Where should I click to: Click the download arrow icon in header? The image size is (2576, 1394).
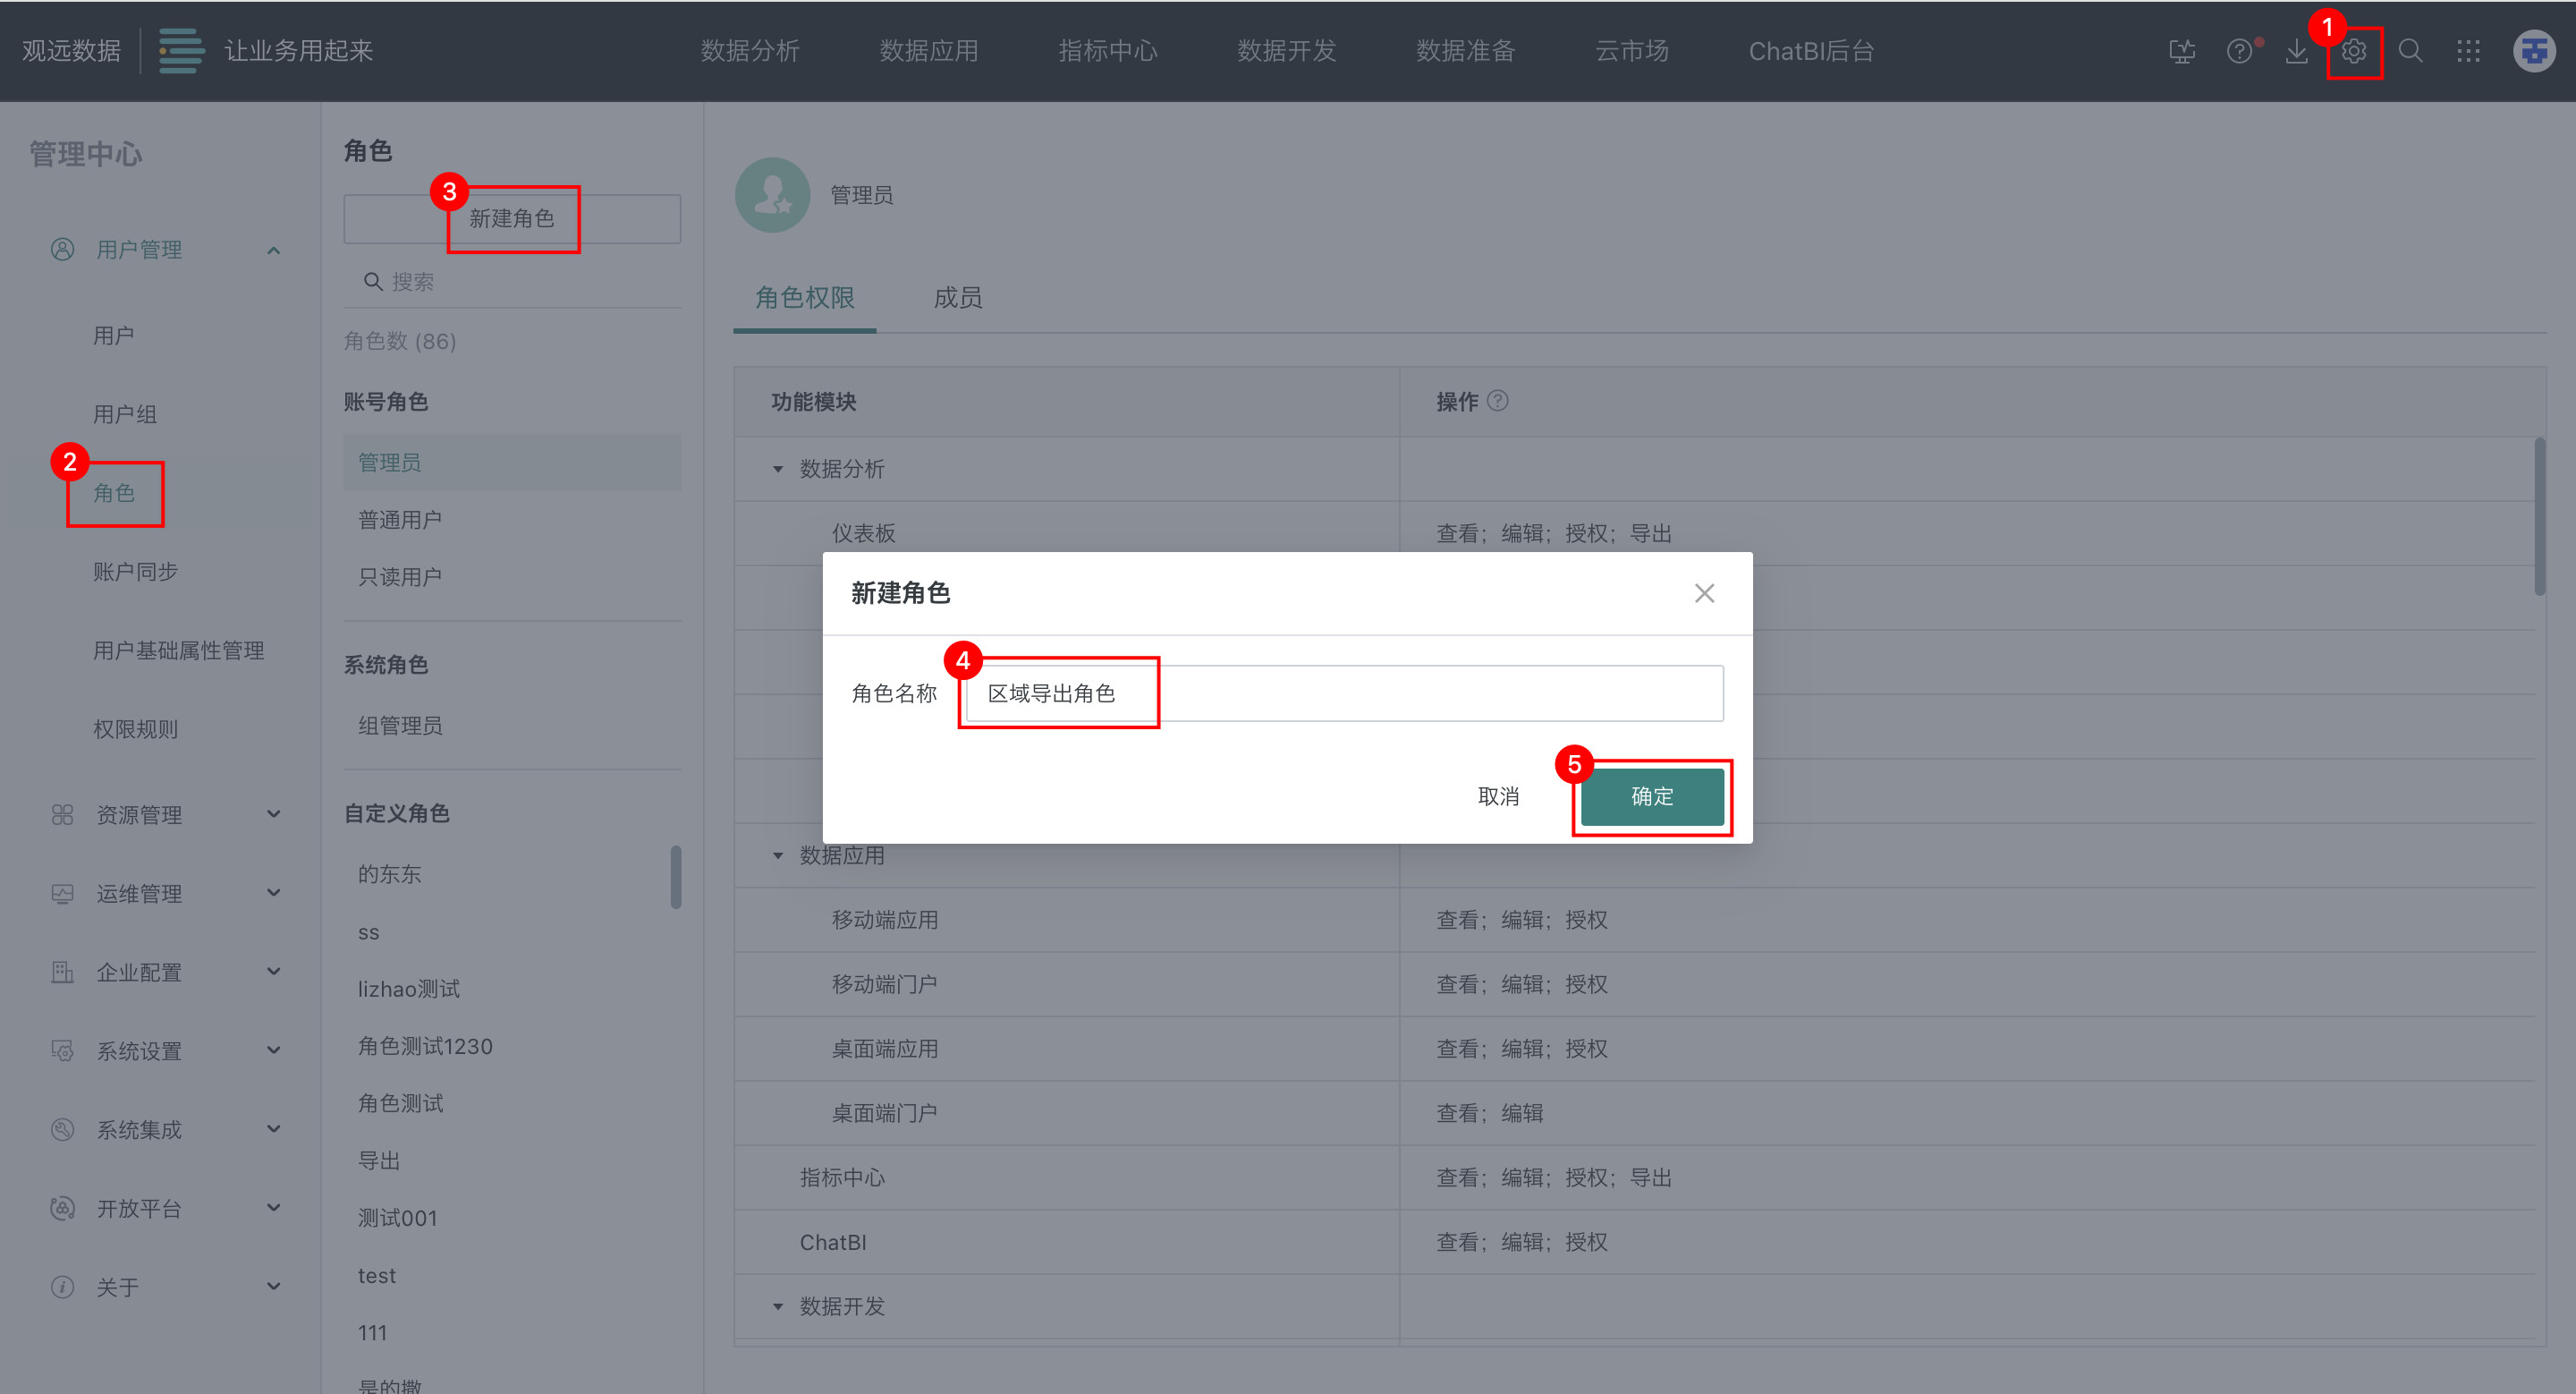click(x=2297, y=52)
